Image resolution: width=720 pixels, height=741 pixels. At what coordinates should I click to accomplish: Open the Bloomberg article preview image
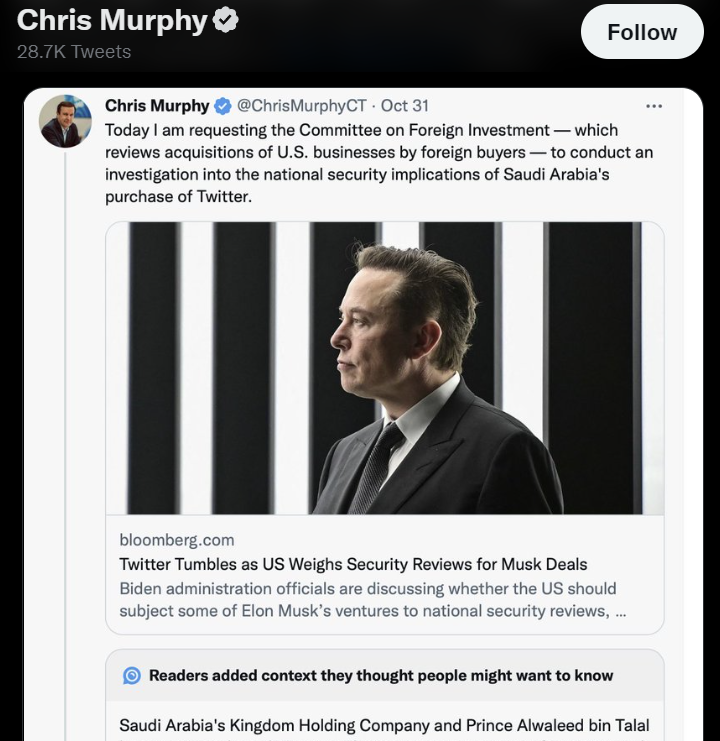pos(384,368)
